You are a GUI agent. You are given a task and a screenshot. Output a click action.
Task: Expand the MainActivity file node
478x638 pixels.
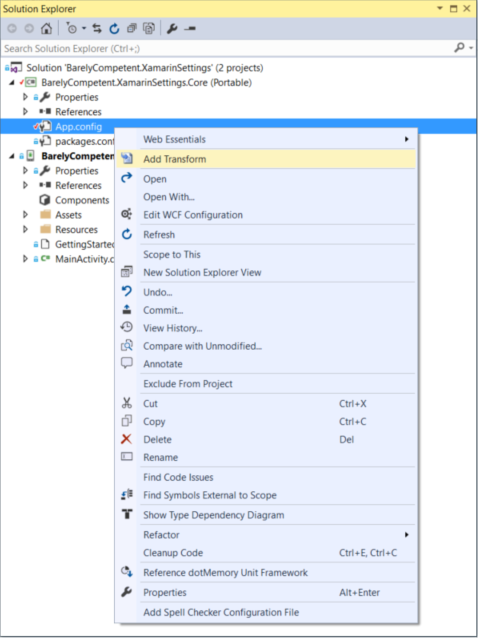click(x=25, y=259)
